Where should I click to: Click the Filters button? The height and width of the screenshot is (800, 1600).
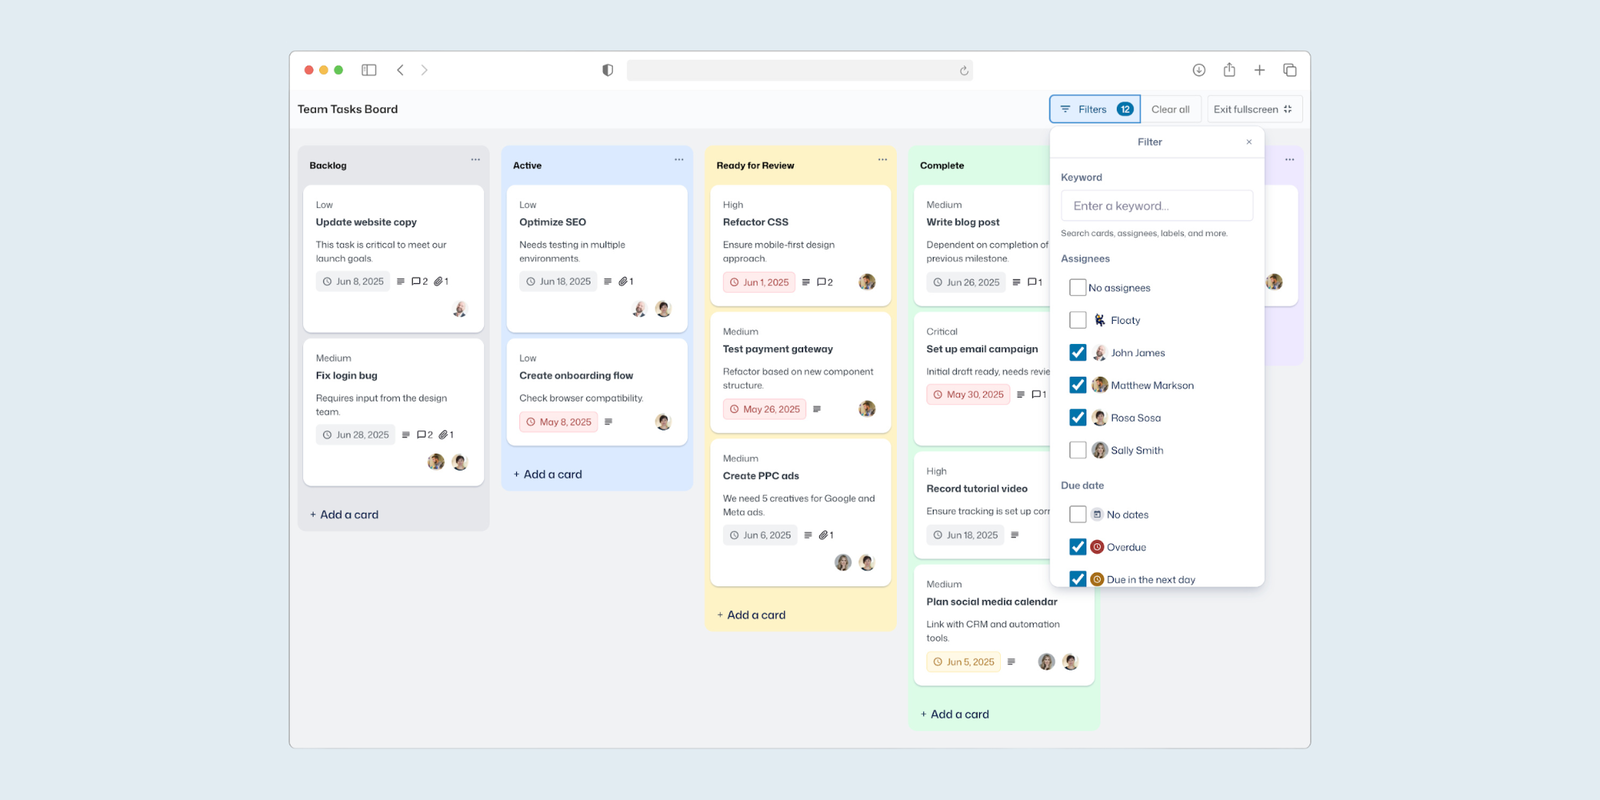click(1094, 109)
